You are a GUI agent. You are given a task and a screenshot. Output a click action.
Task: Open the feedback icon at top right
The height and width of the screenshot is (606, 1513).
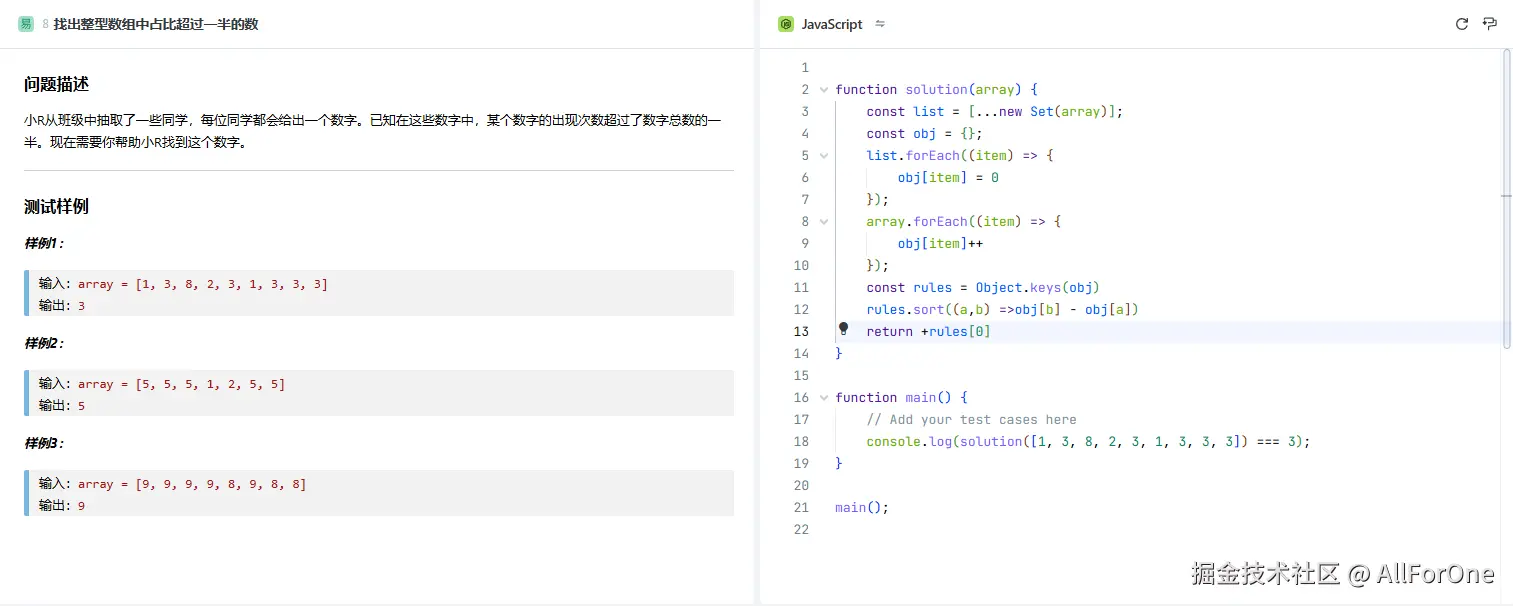pos(1489,23)
